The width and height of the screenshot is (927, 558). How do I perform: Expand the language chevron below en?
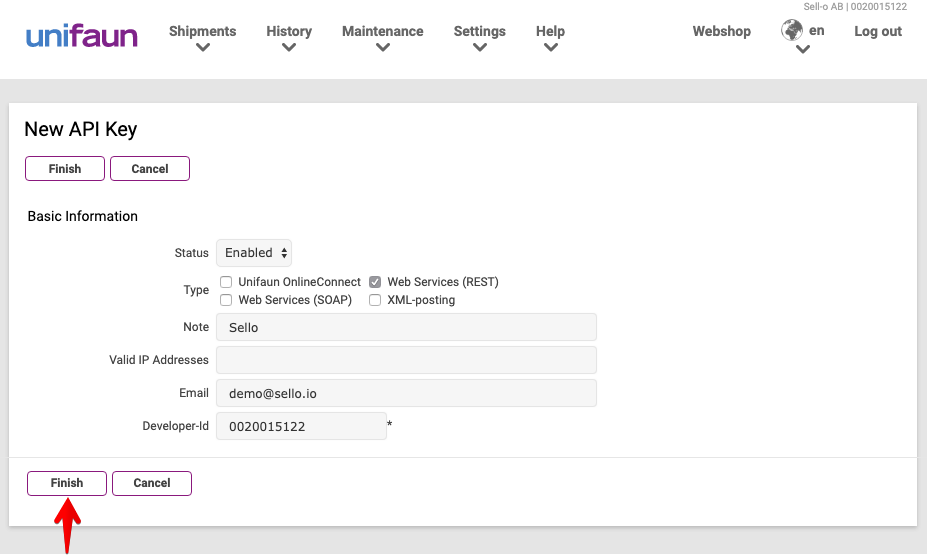coord(802,50)
